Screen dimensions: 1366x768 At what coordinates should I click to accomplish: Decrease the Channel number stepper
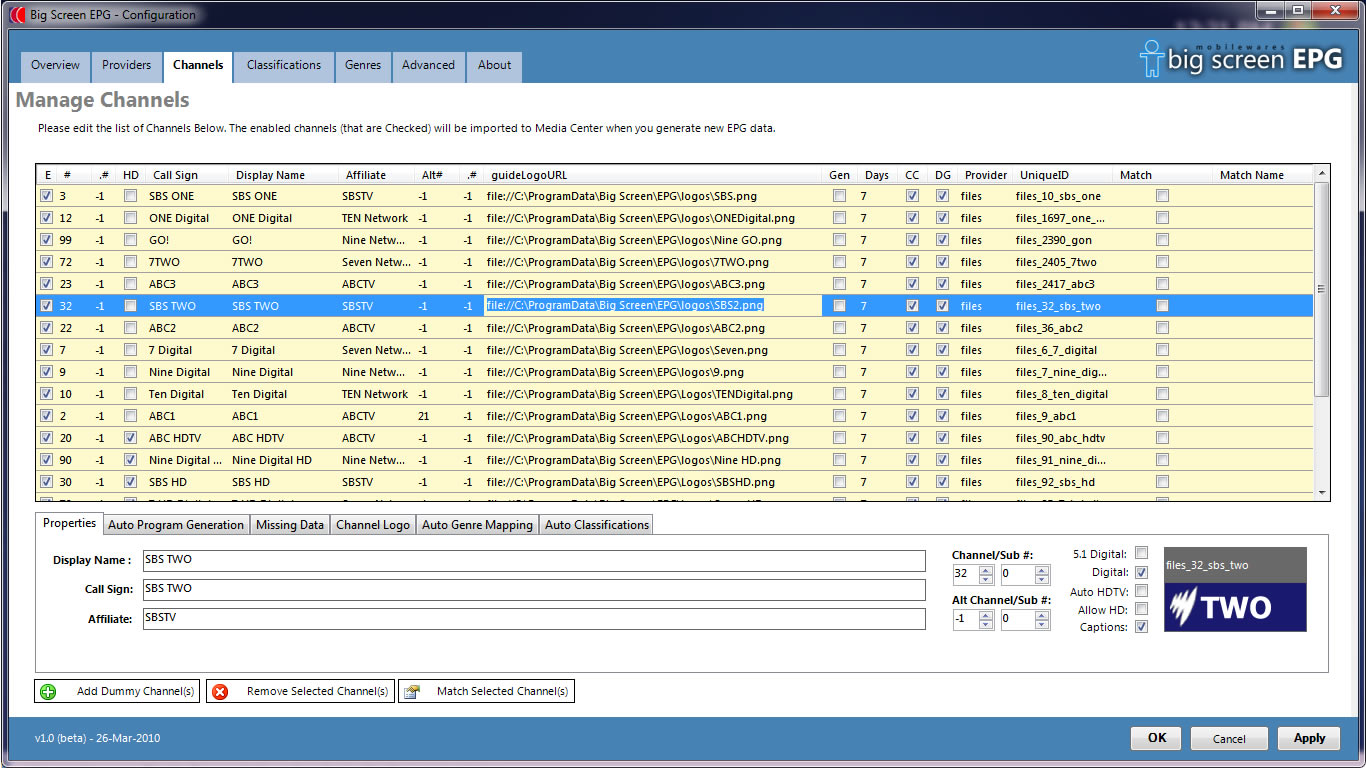(x=985, y=579)
